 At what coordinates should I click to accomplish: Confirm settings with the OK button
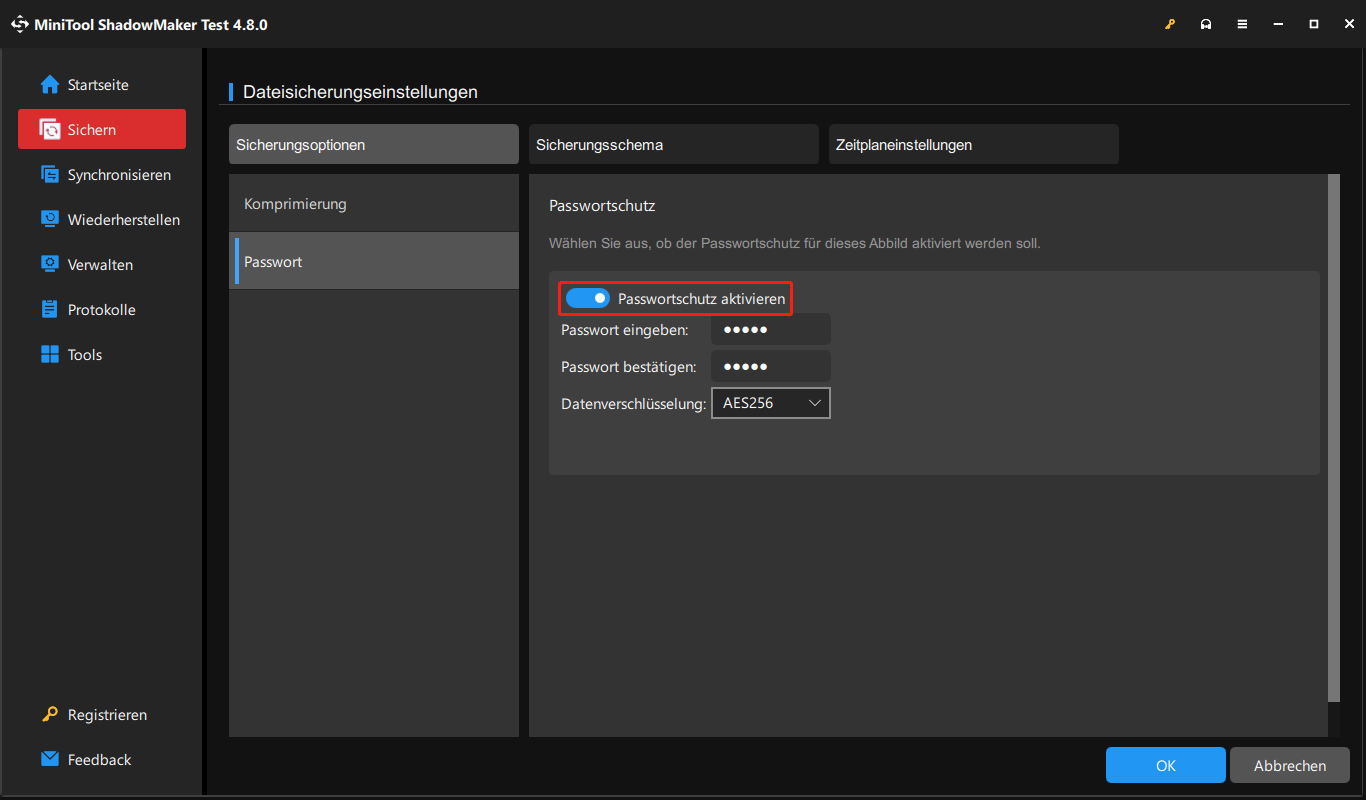point(1165,764)
